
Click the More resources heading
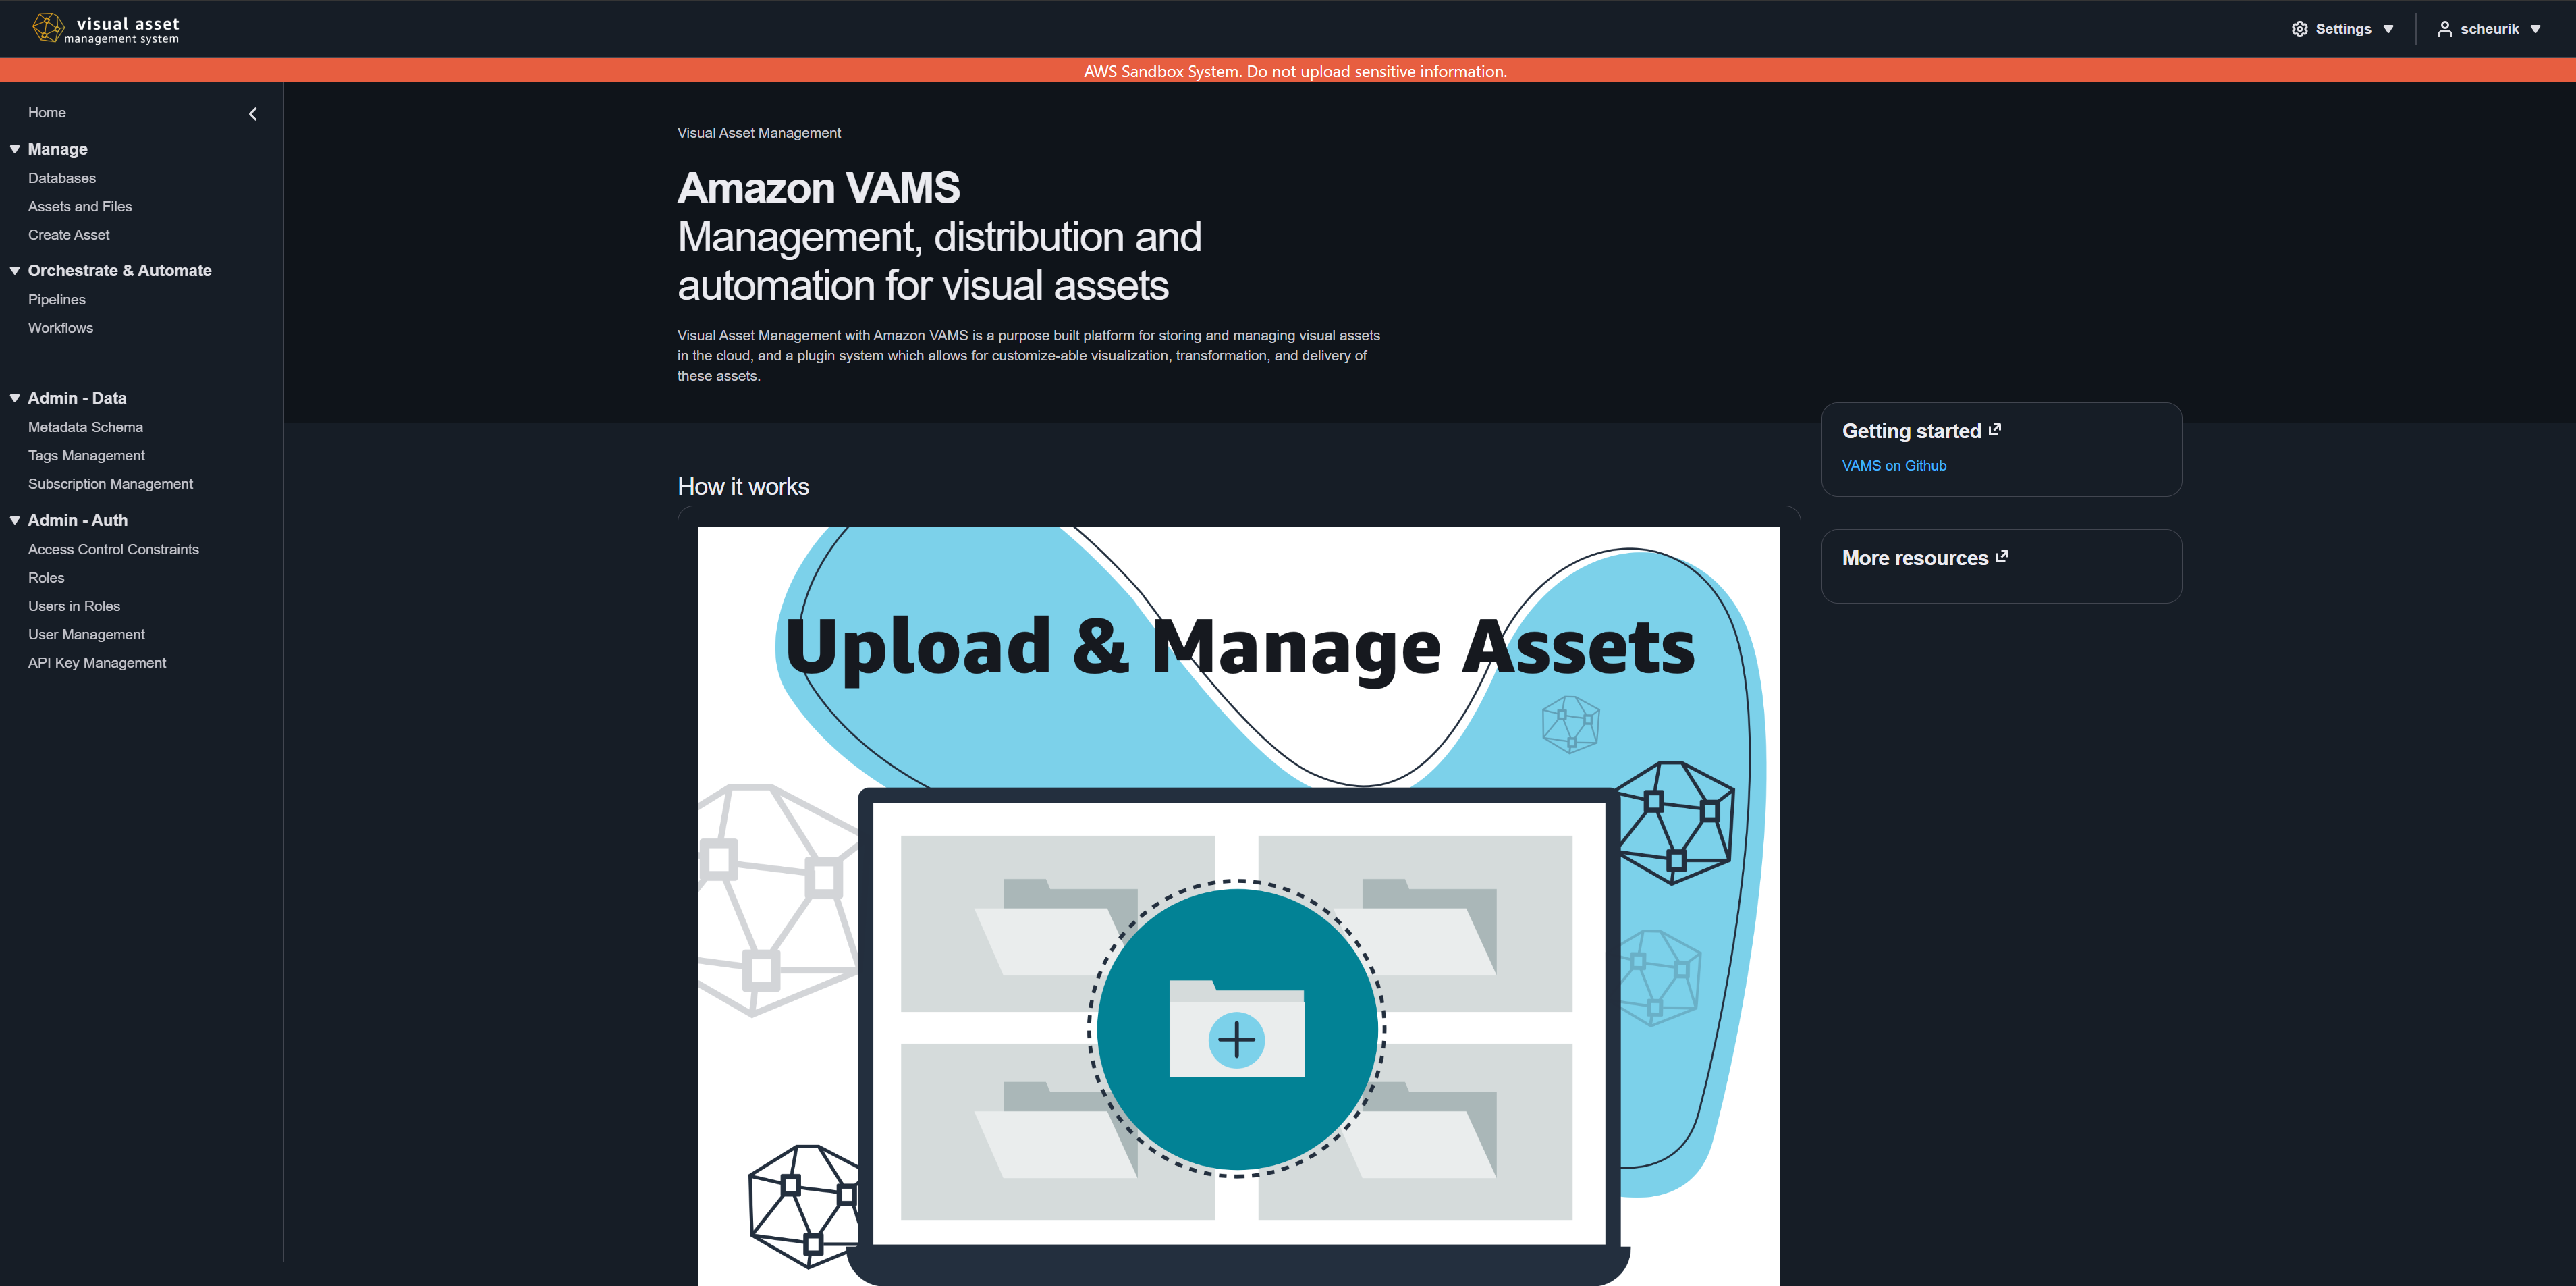pos(1915,558)
